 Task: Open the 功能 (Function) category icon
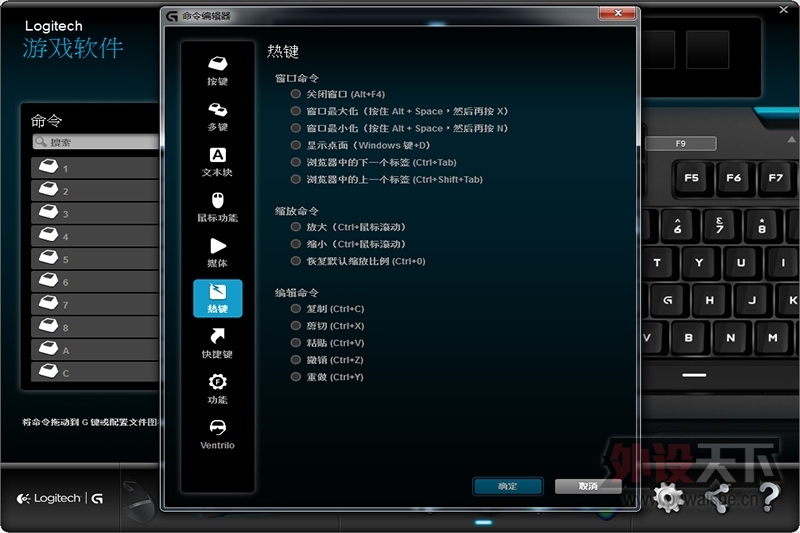click(x=217, y=382)
